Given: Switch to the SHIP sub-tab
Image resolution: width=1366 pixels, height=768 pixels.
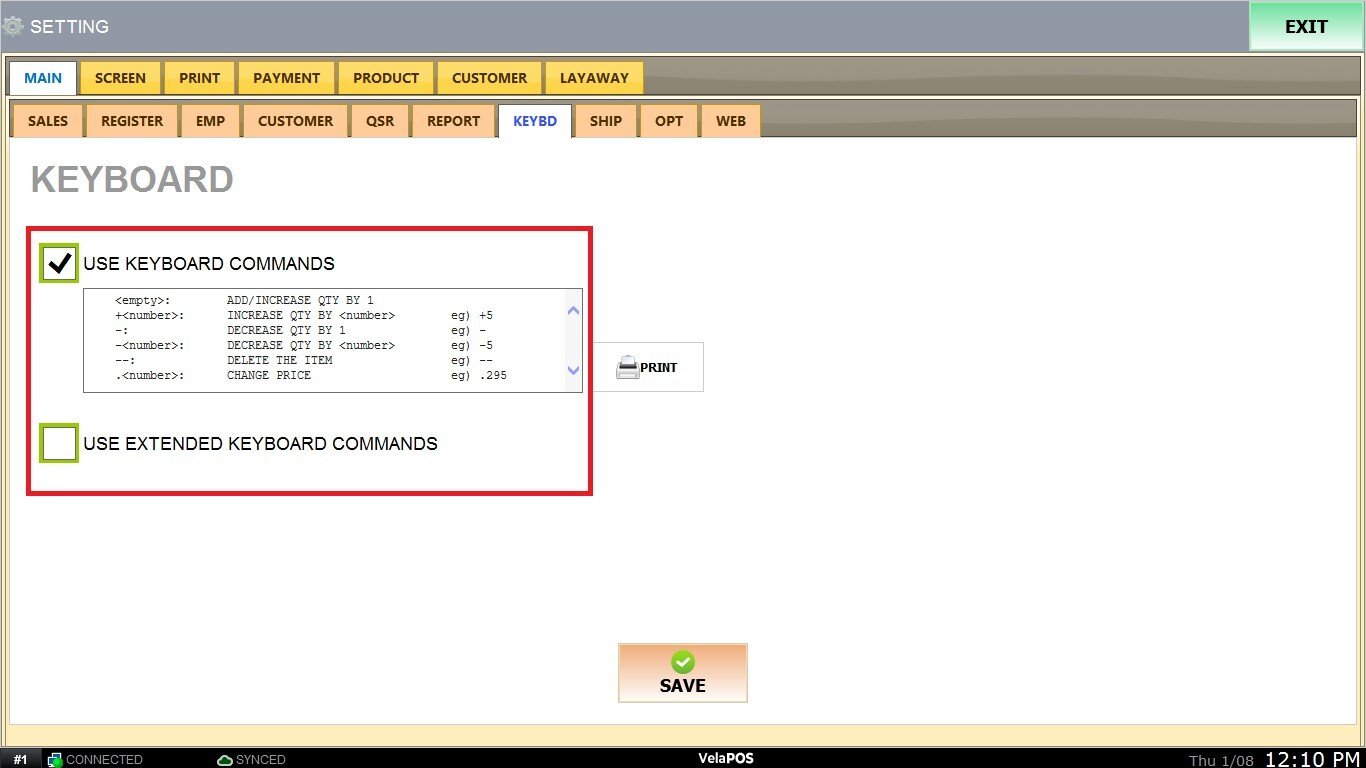Looking at the screenshot, I should click(x=606, y=121).
